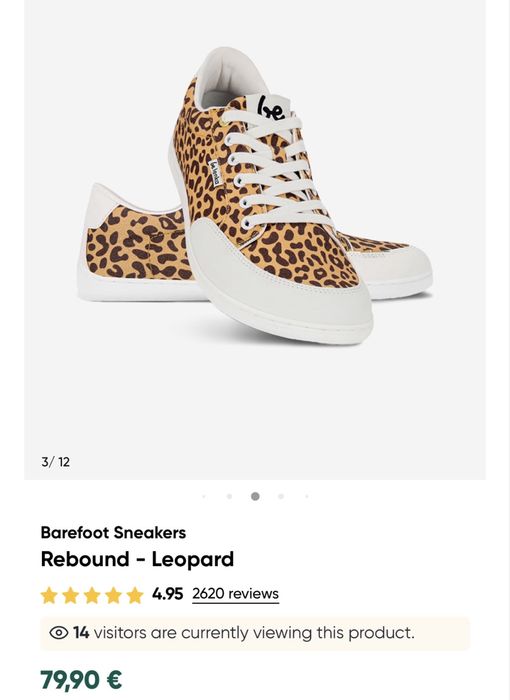Click the 3/ 12 image counter
Screen dimensions: 510x700
pos(56,462)
